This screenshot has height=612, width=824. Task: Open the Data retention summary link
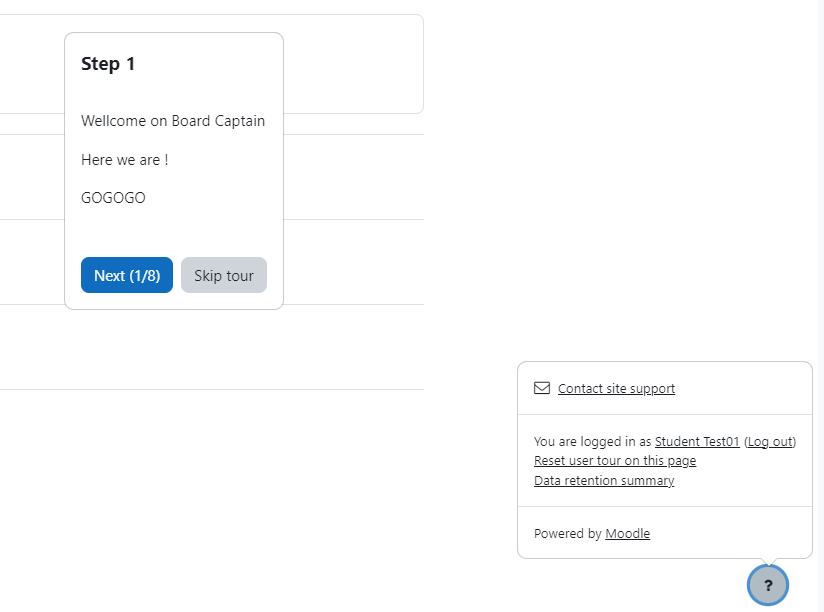pyautogui.click(x=604, y=480)
